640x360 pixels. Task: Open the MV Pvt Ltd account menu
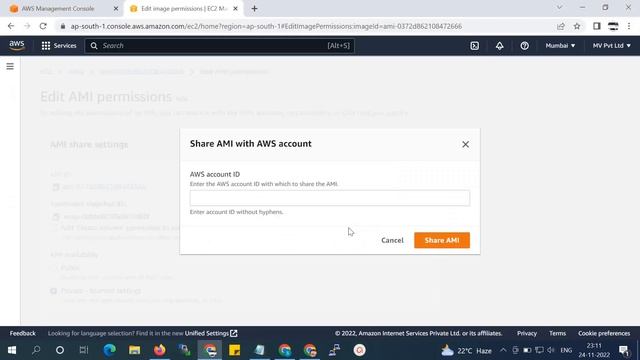[x=611, y=46]
